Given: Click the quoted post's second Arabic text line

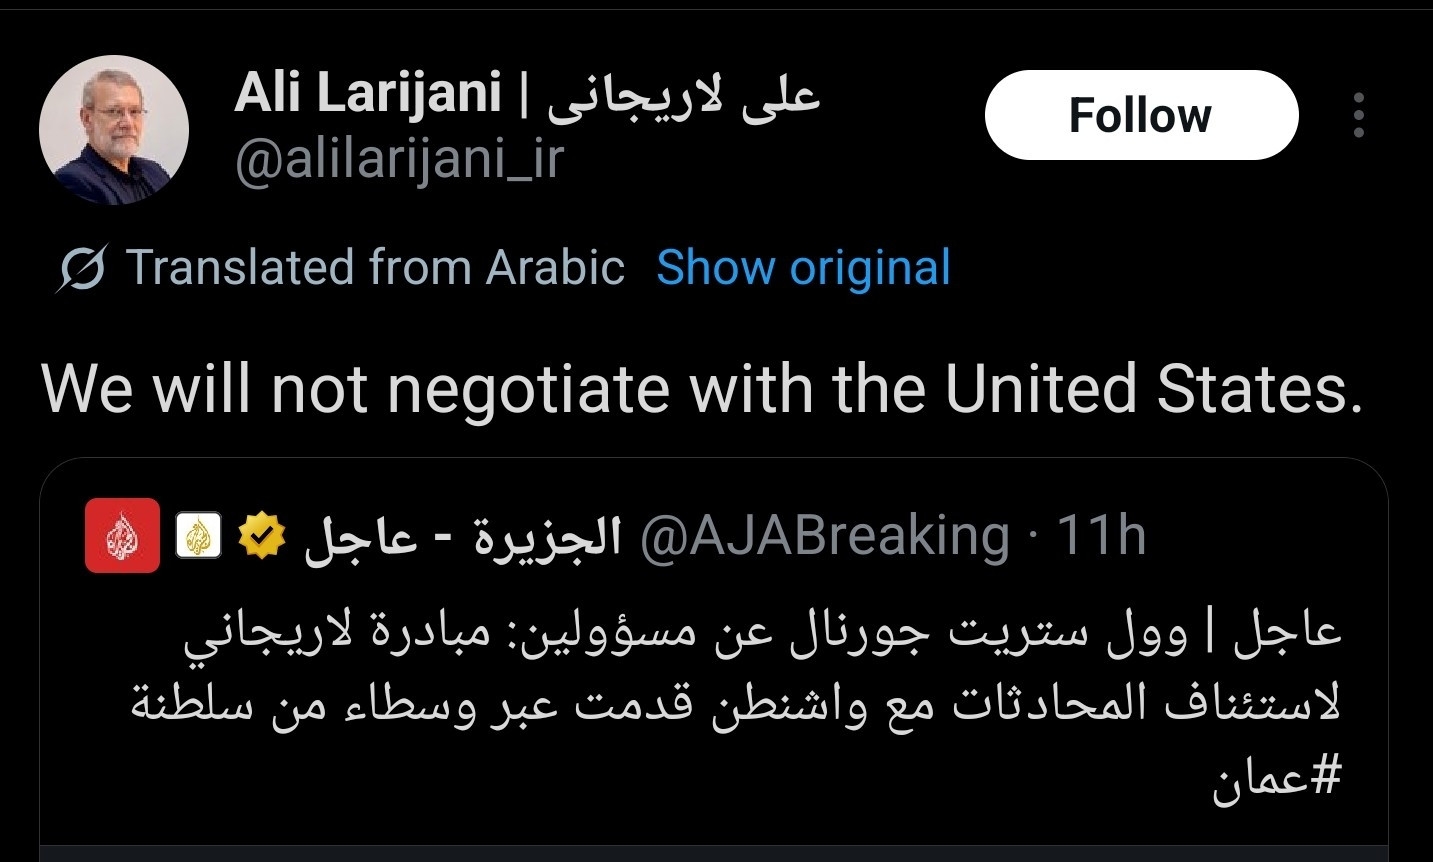Looking at the screenshot, I should pyautogui.click(x=735, y=704).
